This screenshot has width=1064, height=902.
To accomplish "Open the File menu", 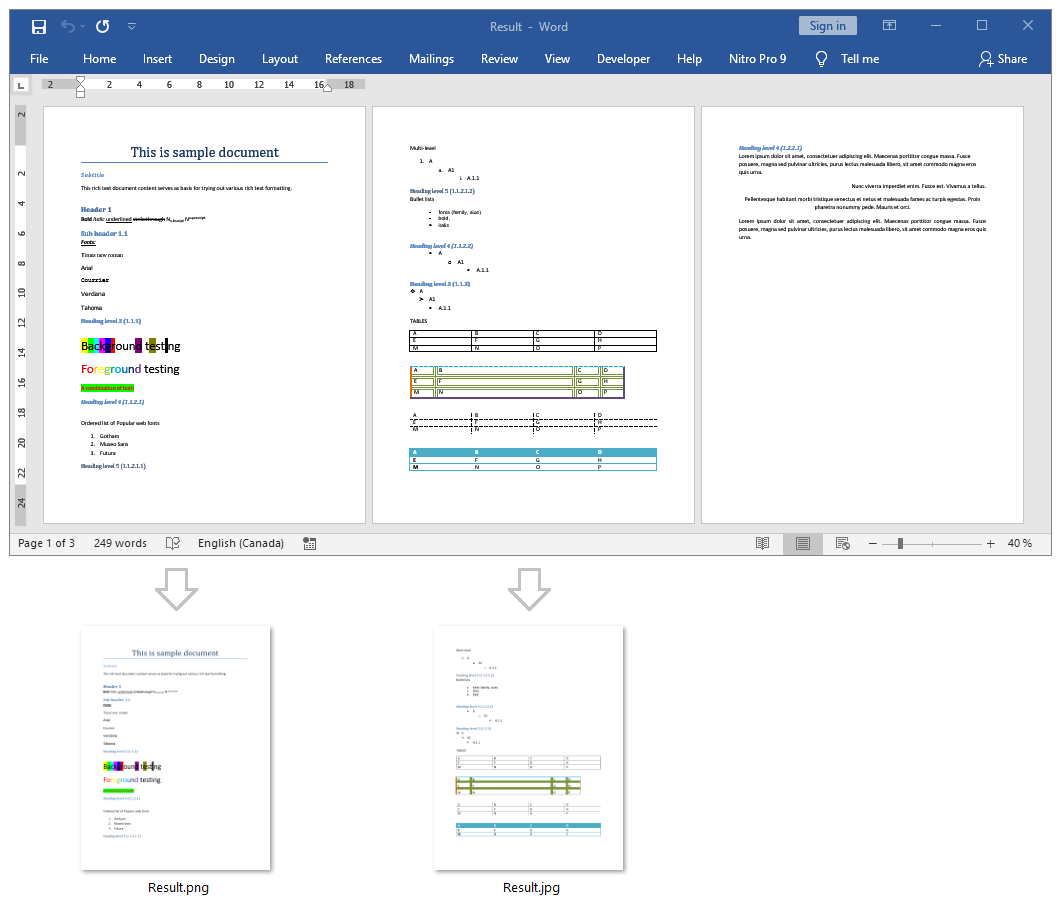I will tap(39, 59).
